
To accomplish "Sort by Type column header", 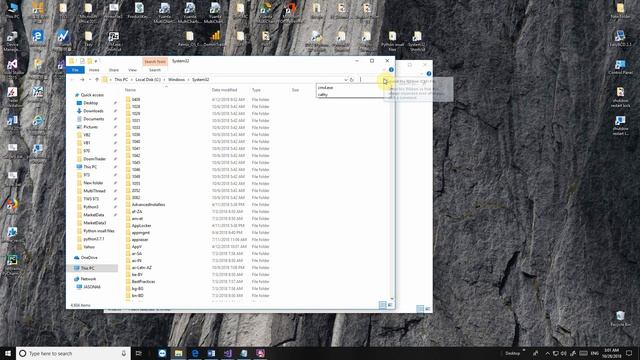I will (256, 90).
